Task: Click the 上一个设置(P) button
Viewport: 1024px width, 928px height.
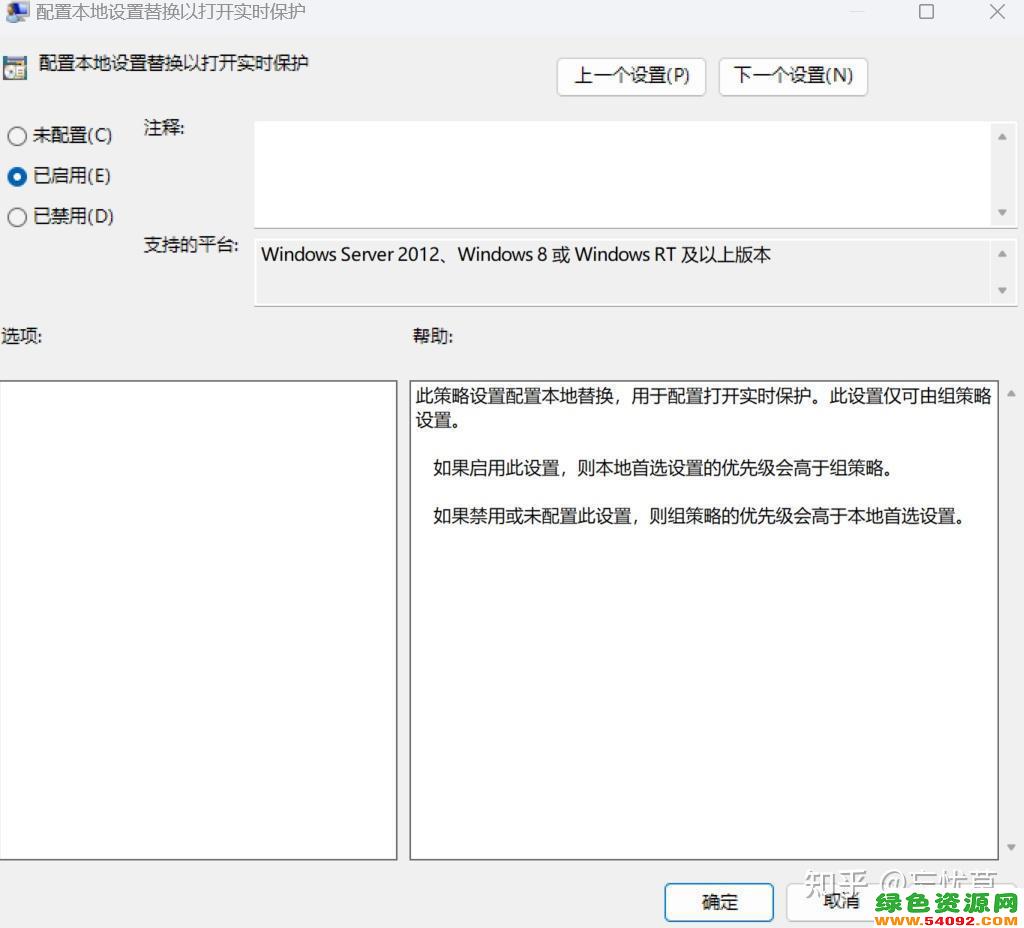Action: click(631, 77)
